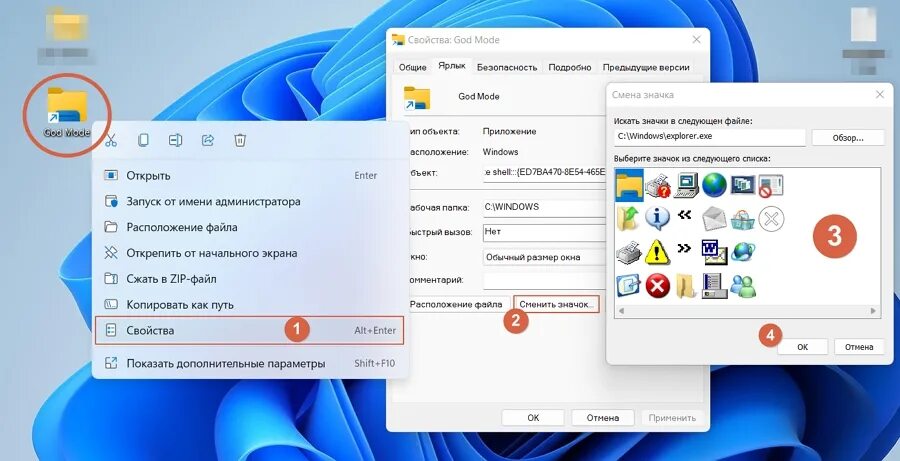Choose the settings list panel icon
The image size is (900, 461).
(714, 286)
